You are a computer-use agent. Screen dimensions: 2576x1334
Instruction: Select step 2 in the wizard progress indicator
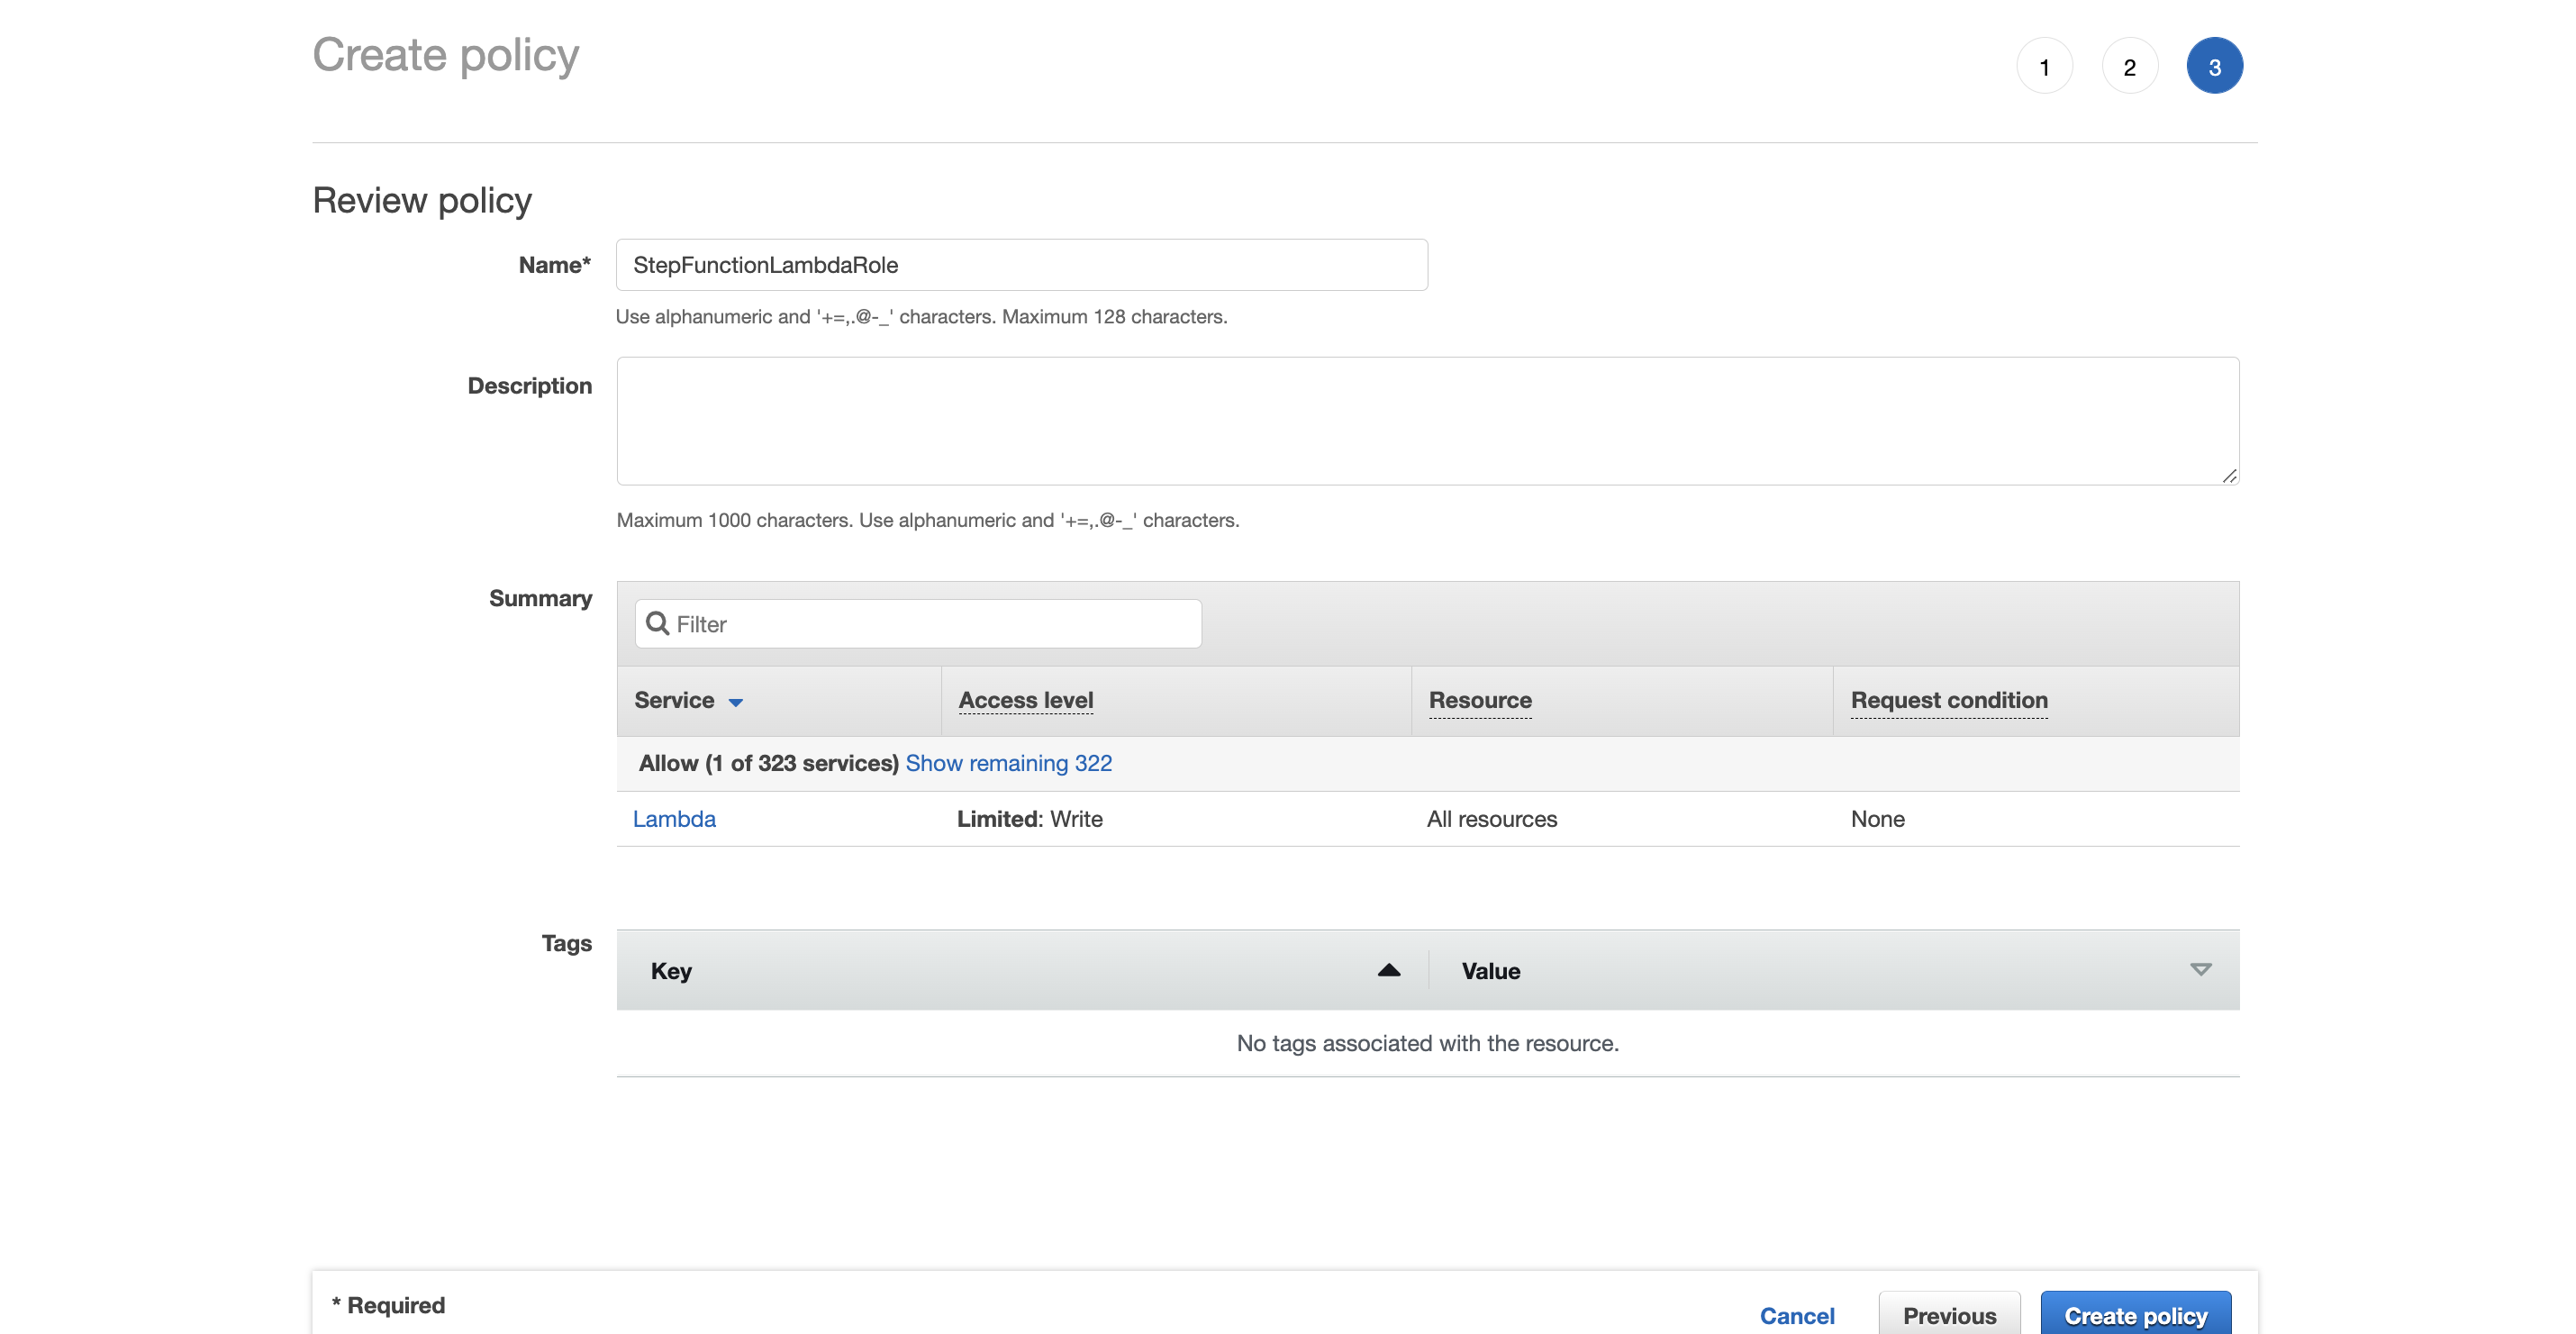pyautogui.click(x=2129, y=65)
